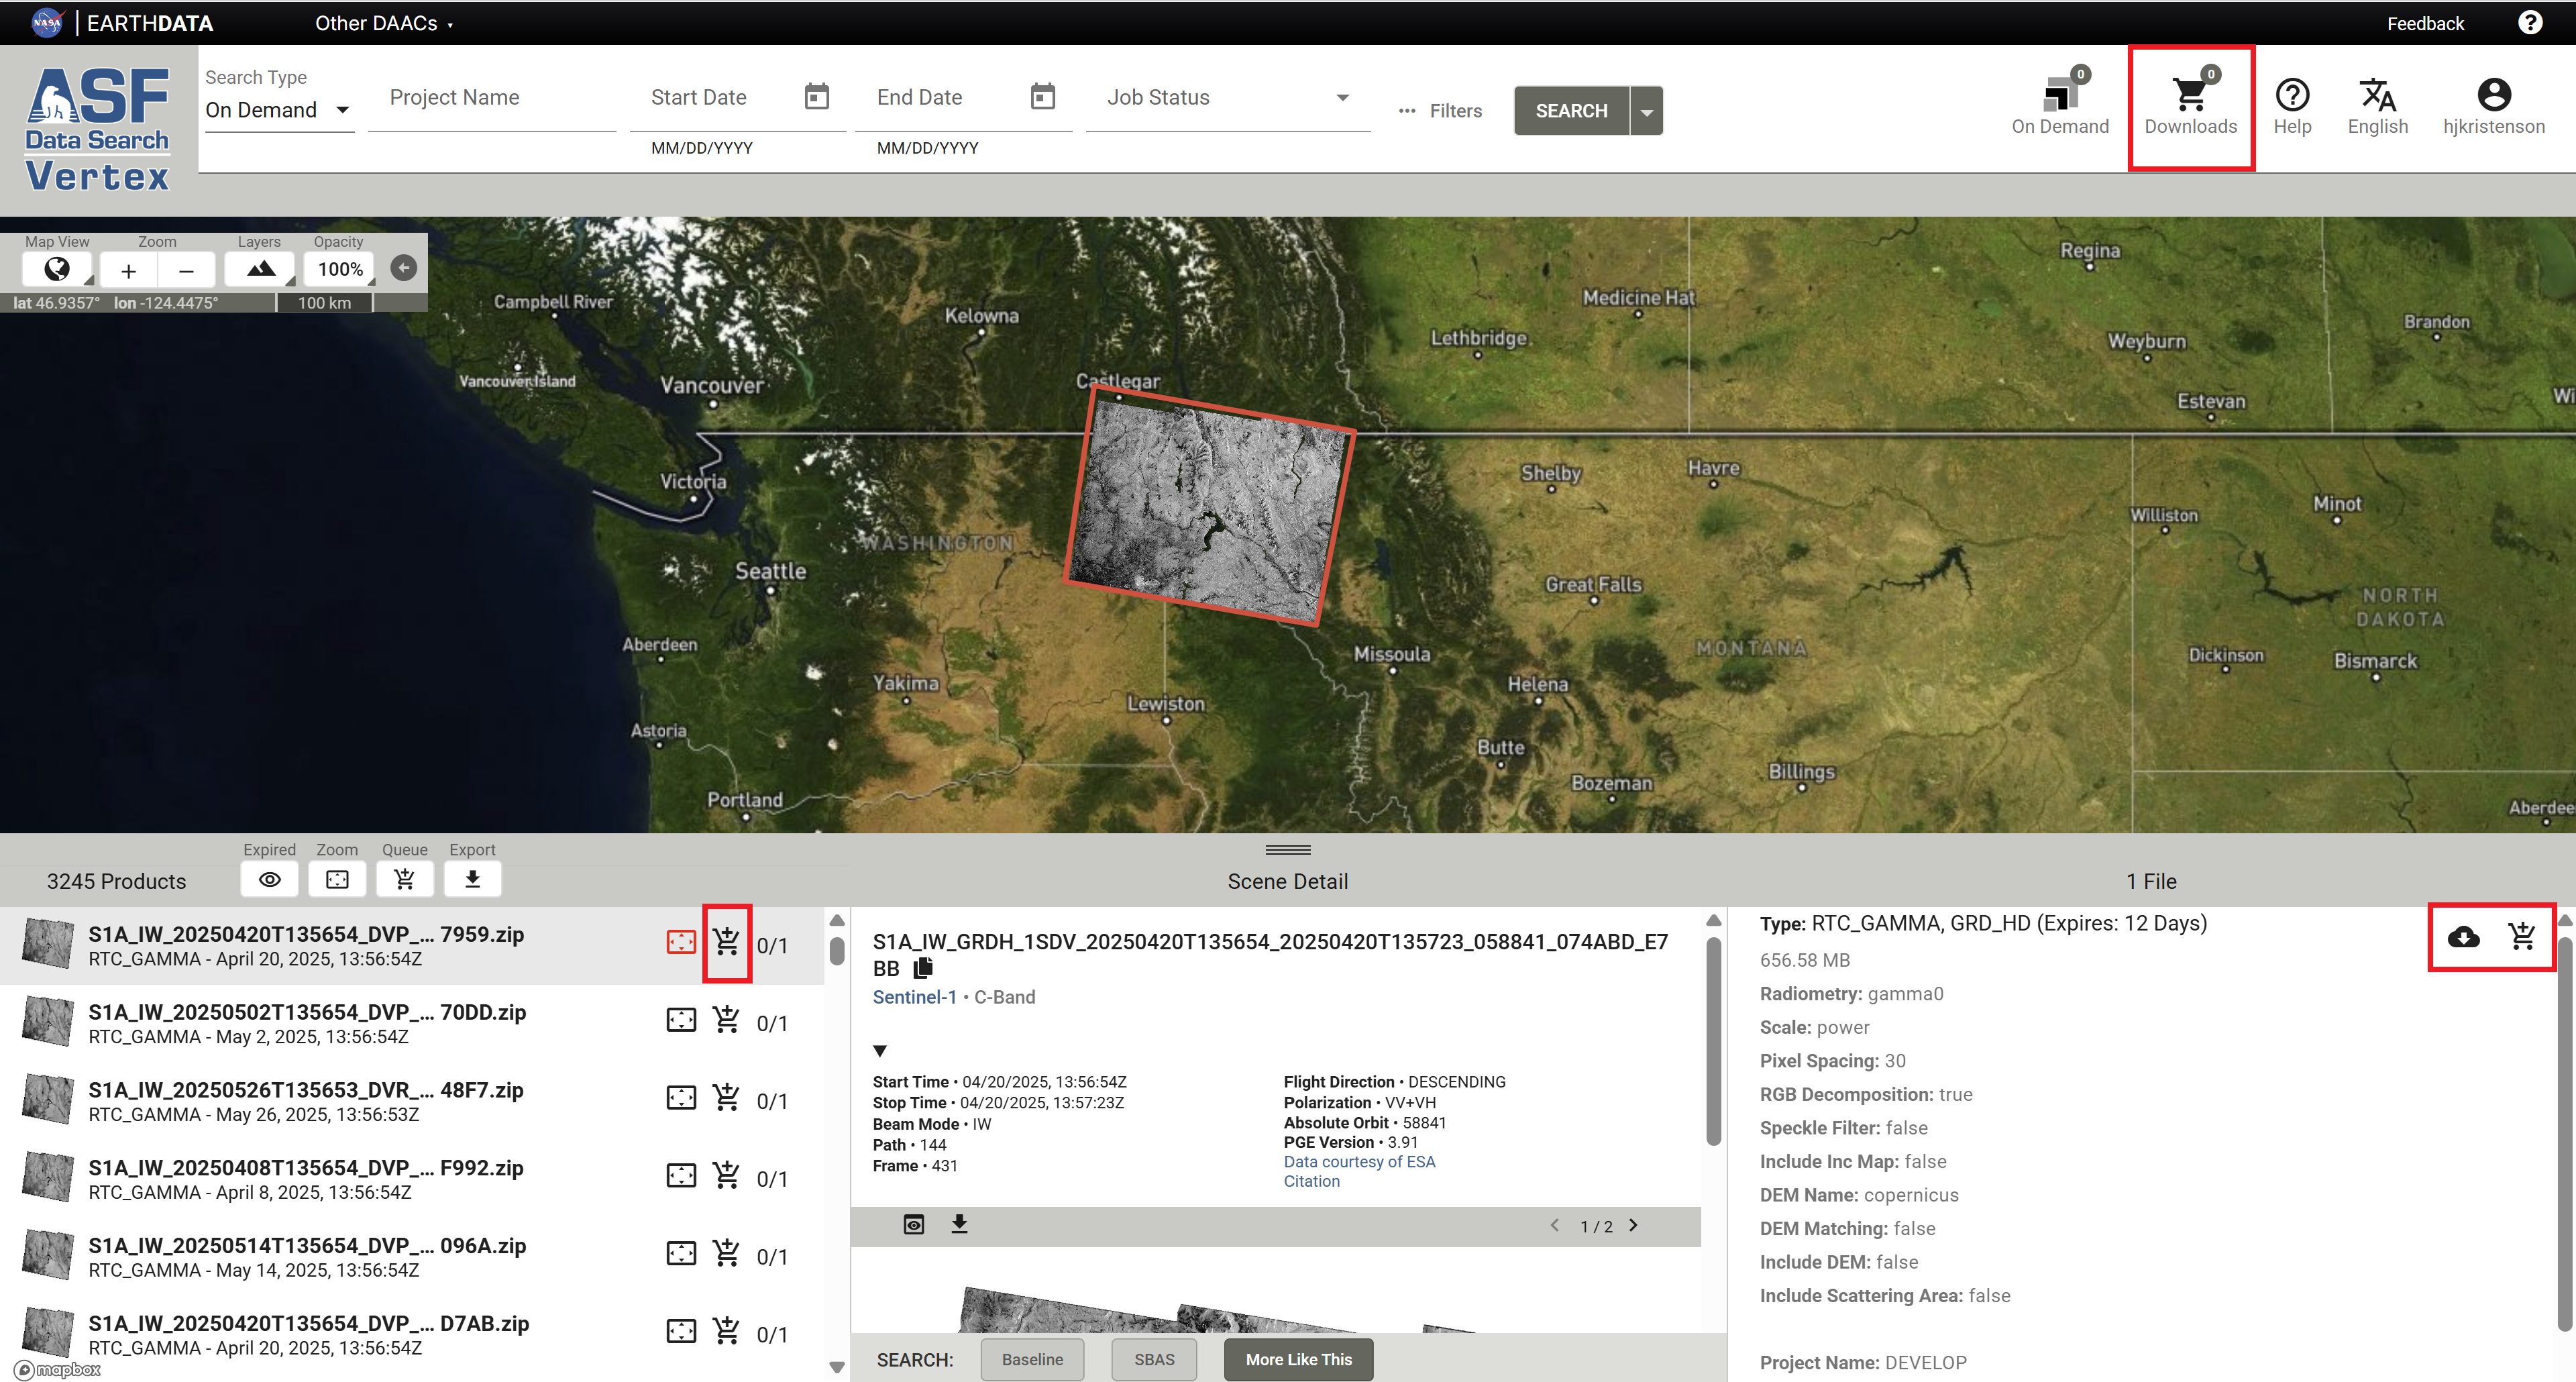Click the Earthdata help question mark

tap(2530, 23)
